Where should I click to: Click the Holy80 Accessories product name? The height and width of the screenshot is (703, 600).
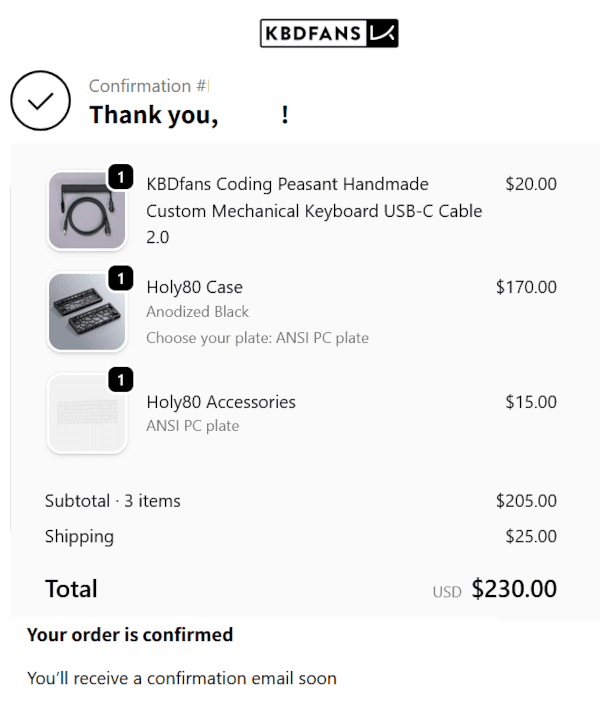(221, 402)
